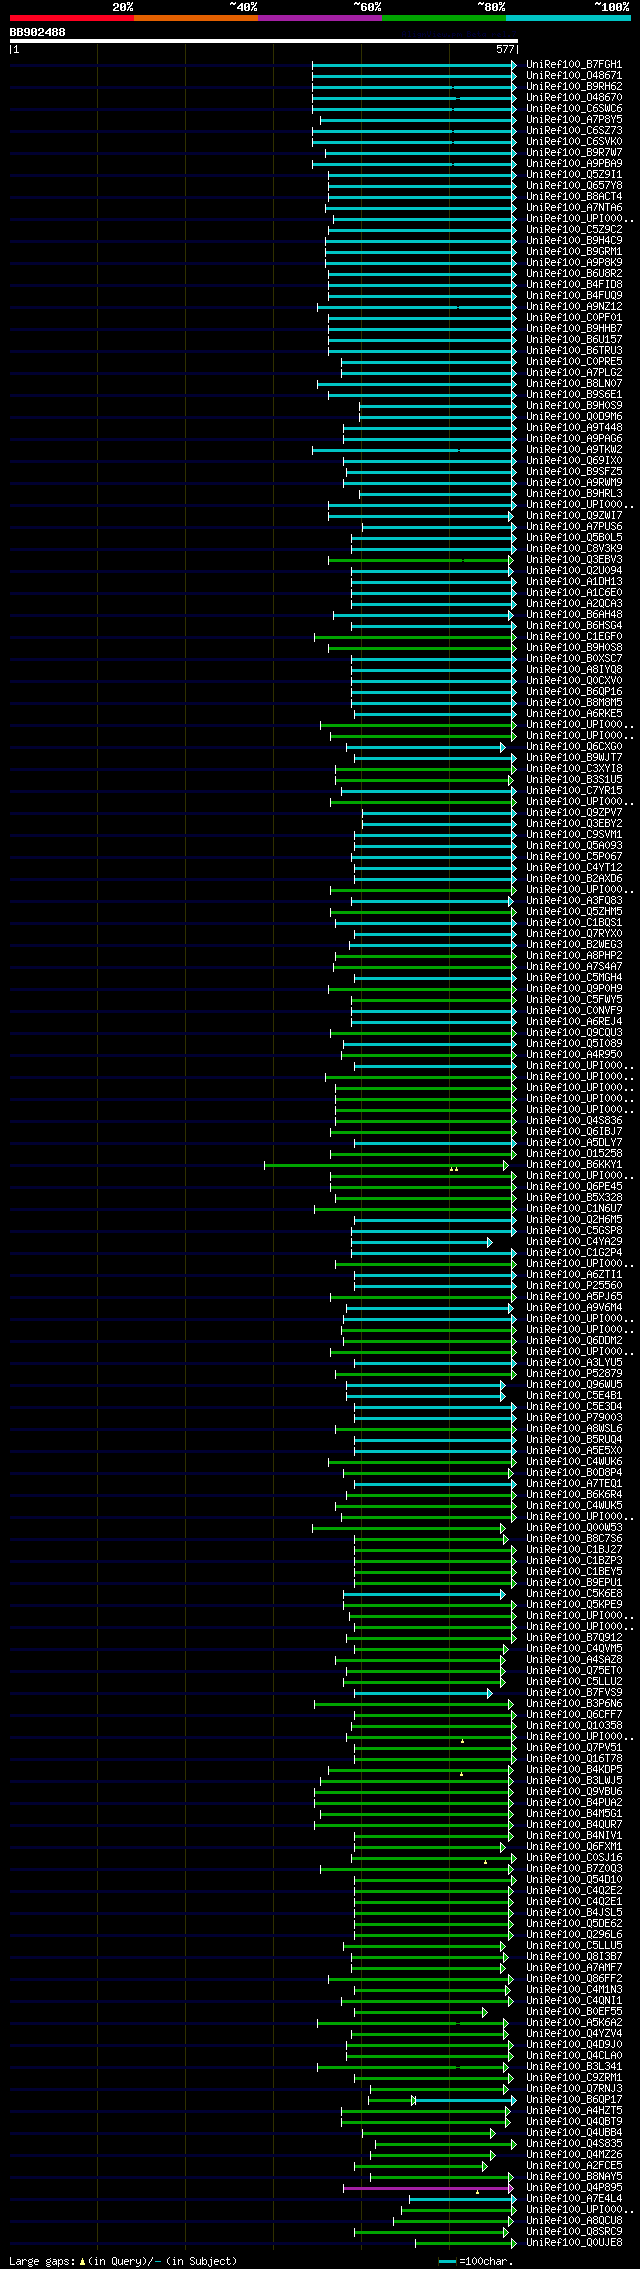Select hit label UniRef100_B8ACT4
The width and height of the screenshot is (640, 2269).
point(574,196)
